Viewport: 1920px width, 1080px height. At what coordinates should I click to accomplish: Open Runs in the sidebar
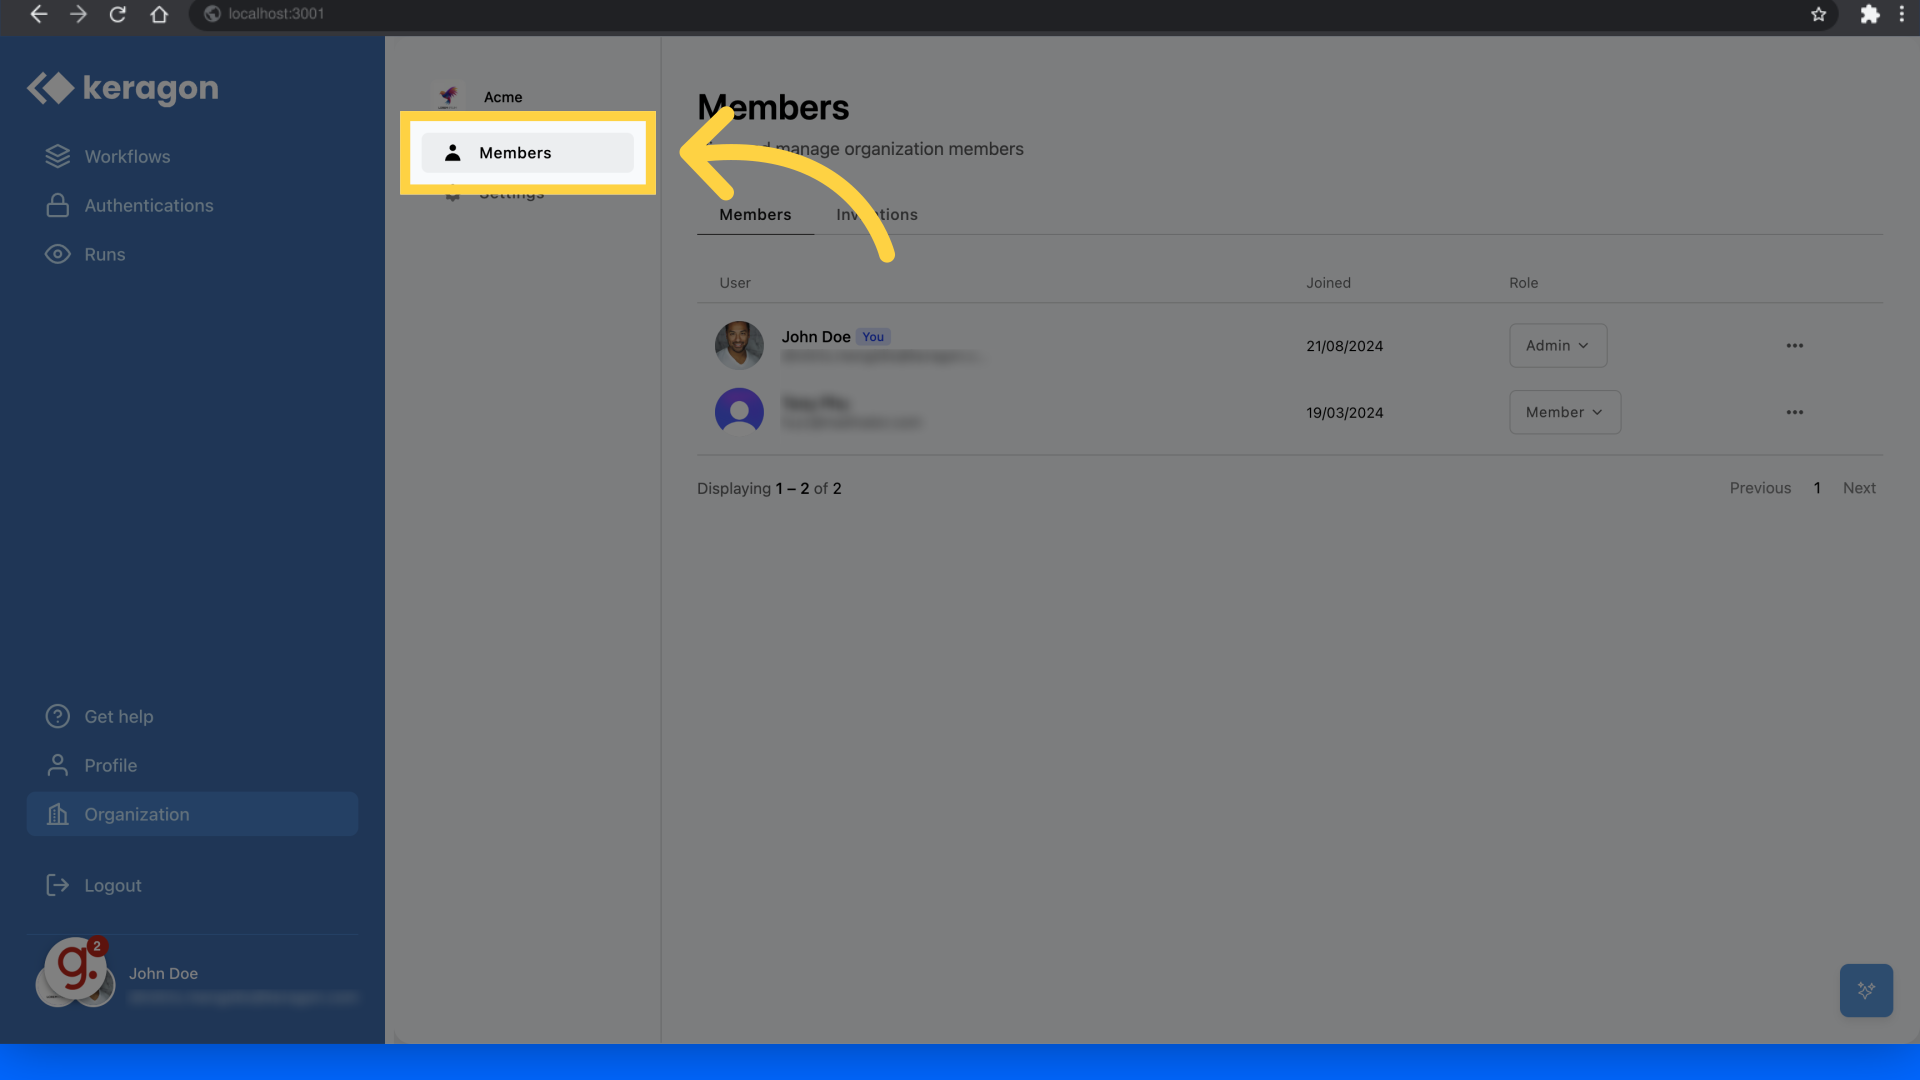pos(105,255)
